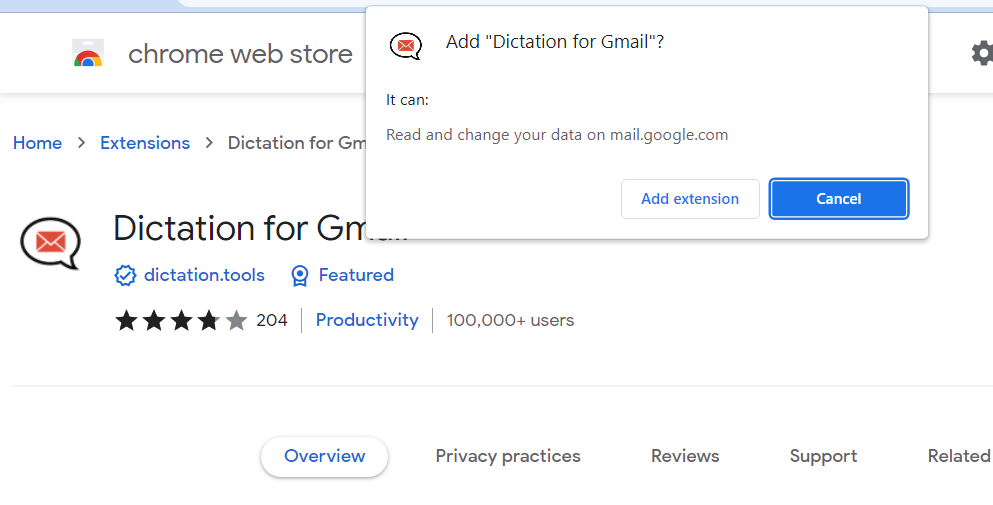Confirm with the Add extension button

pyautogui.click(x=690, y=199)
